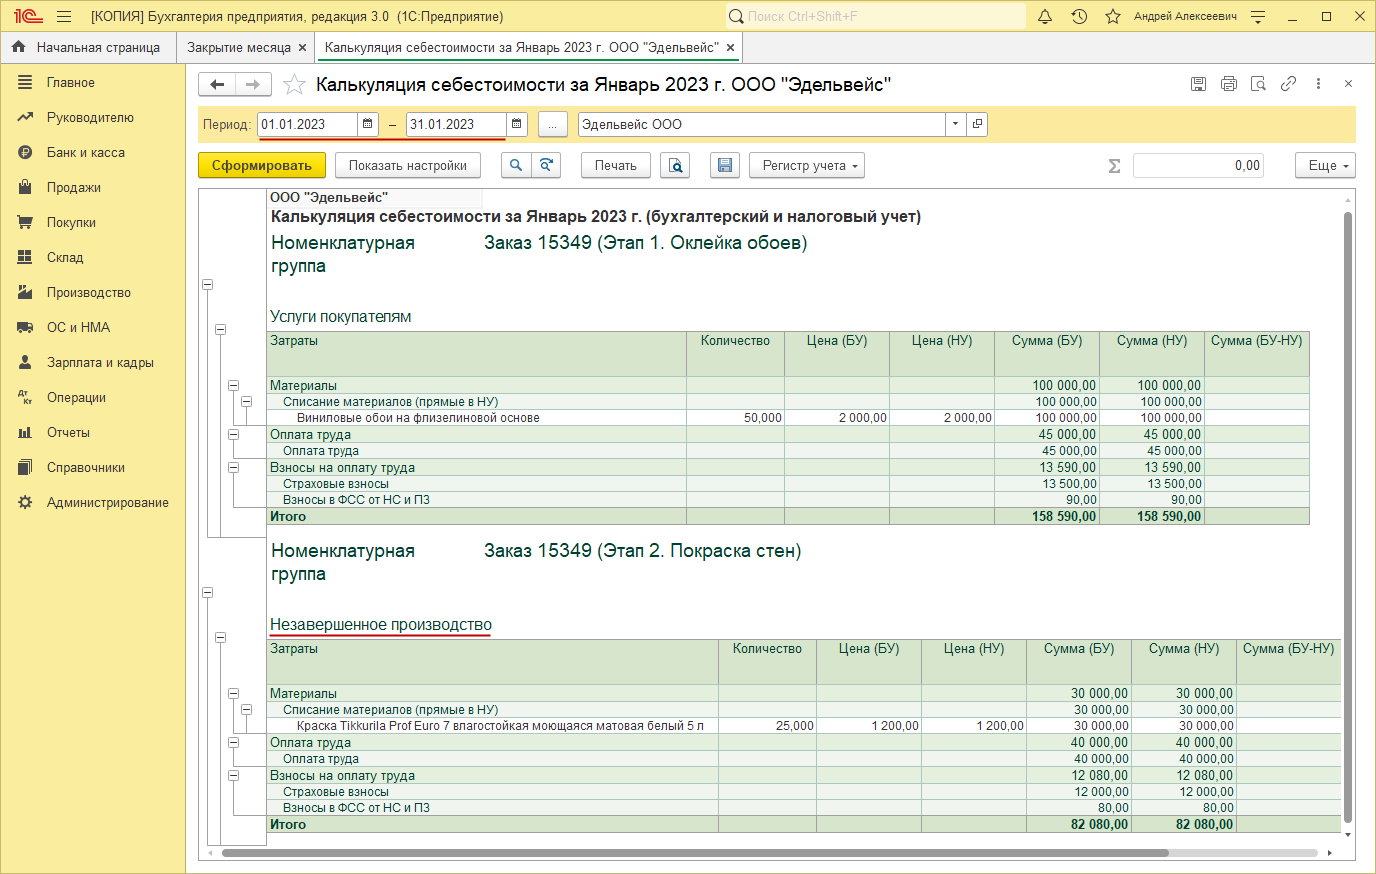Open the ОС и НМА section

tap(92, 328)
